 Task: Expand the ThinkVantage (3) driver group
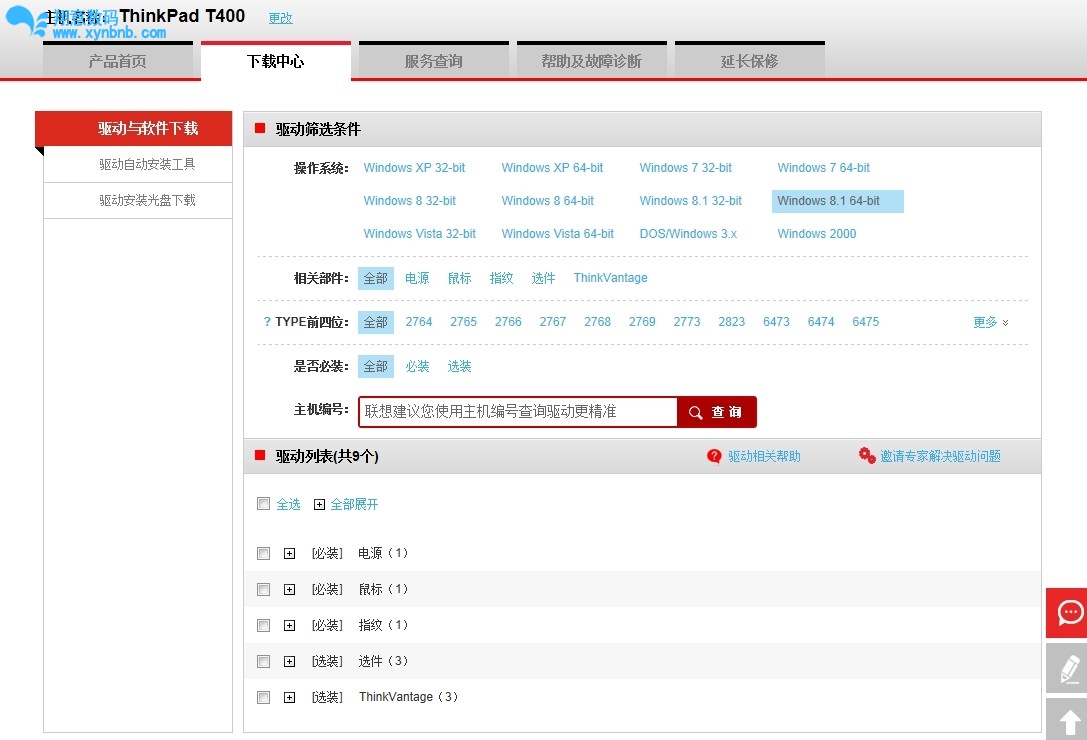coord(290,698)
